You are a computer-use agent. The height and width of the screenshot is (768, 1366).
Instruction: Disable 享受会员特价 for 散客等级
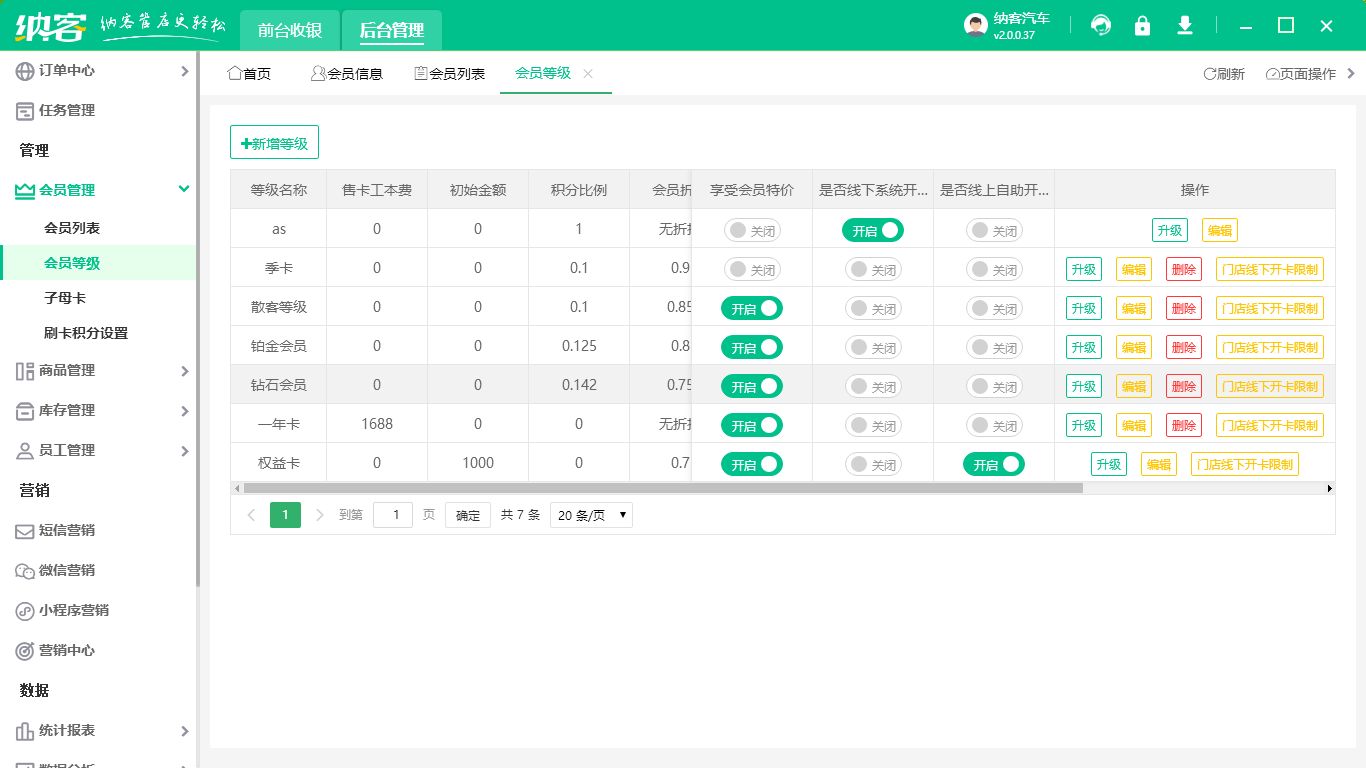751,308
